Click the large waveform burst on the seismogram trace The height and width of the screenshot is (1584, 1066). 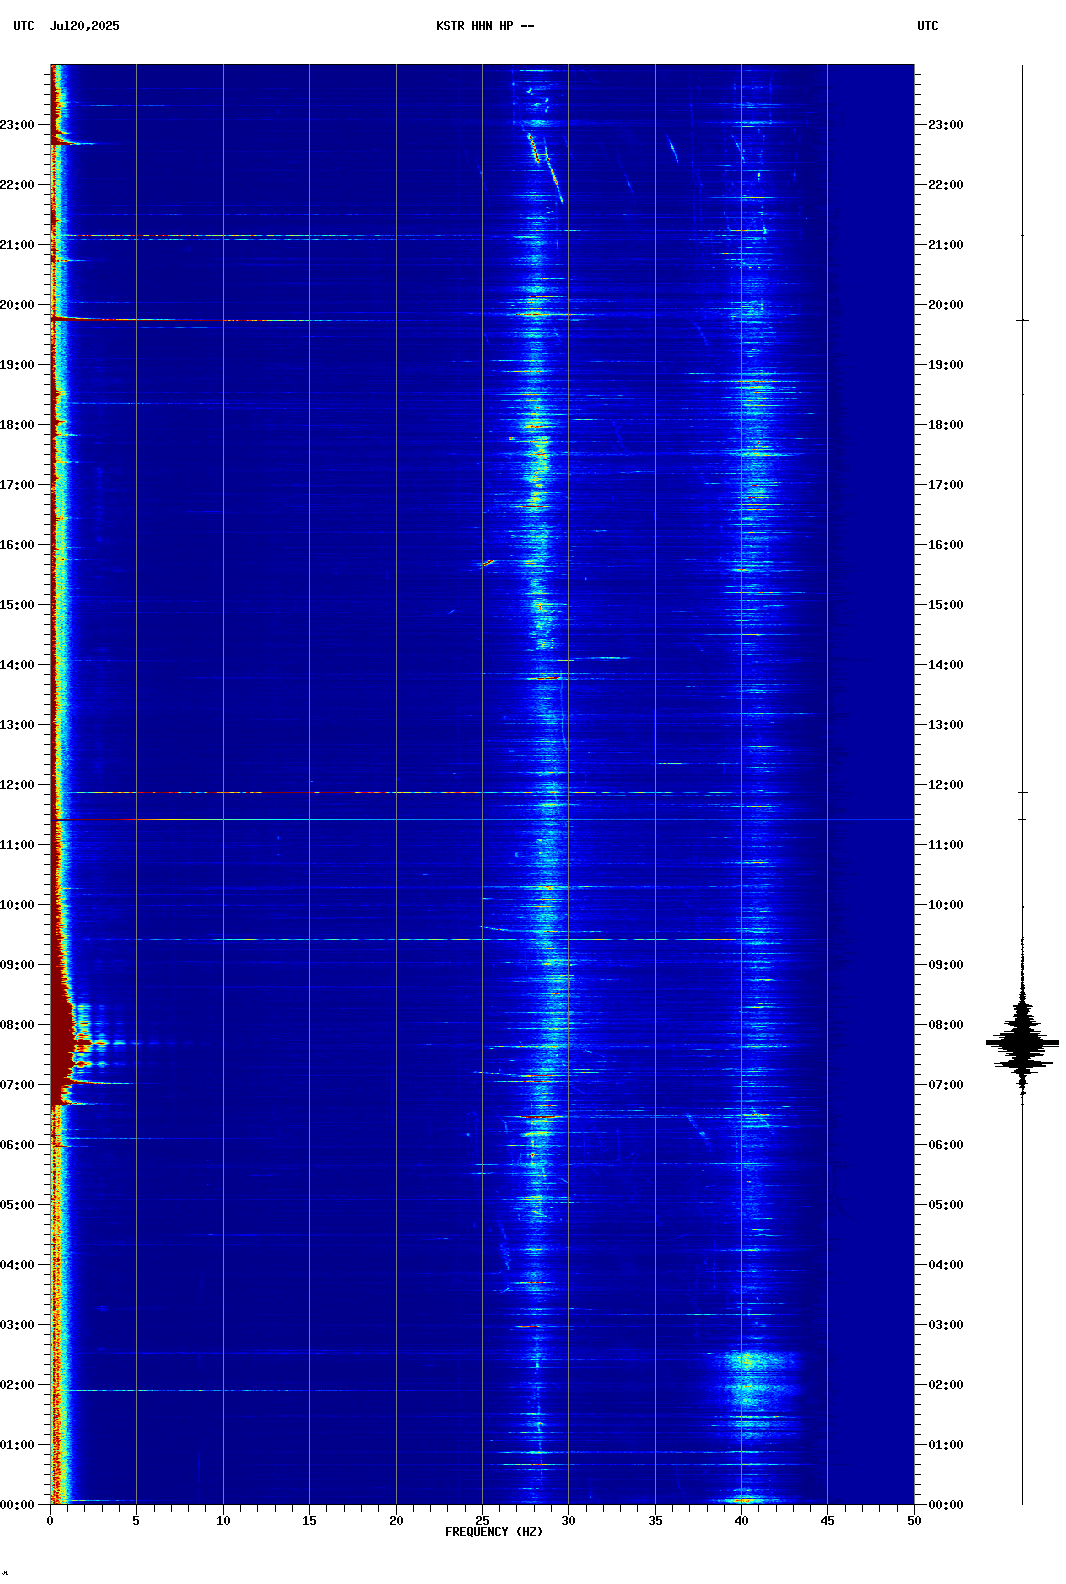[x=1022, y=1042]
